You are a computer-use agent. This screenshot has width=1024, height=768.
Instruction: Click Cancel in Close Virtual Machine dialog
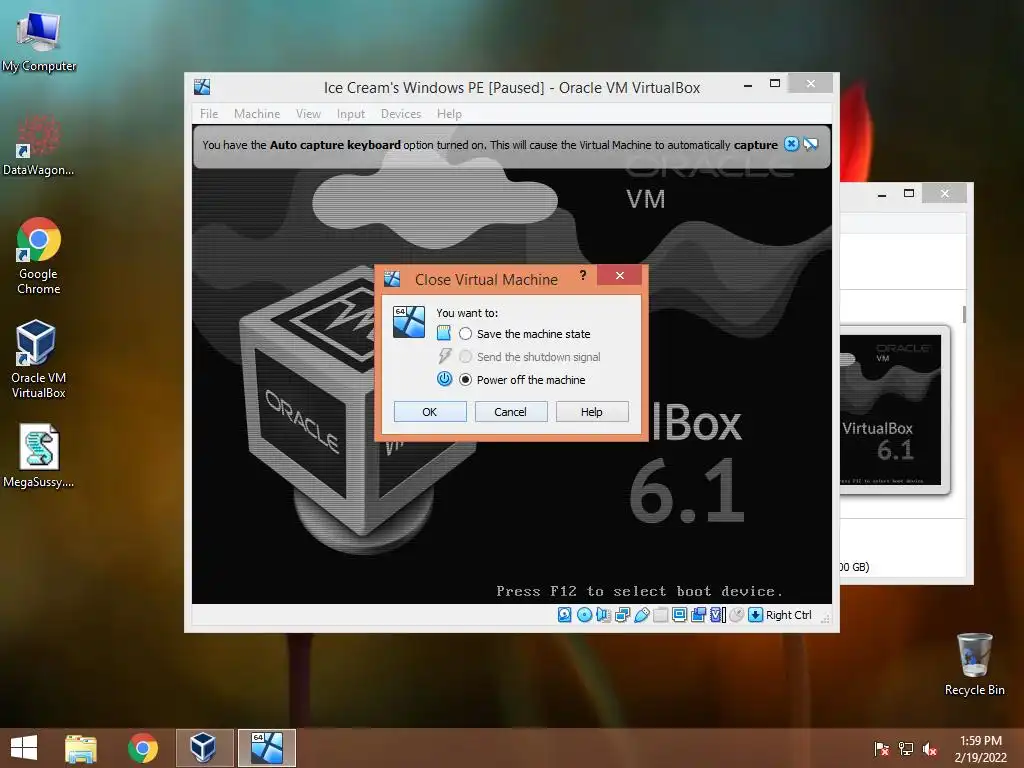pos(510,411)
